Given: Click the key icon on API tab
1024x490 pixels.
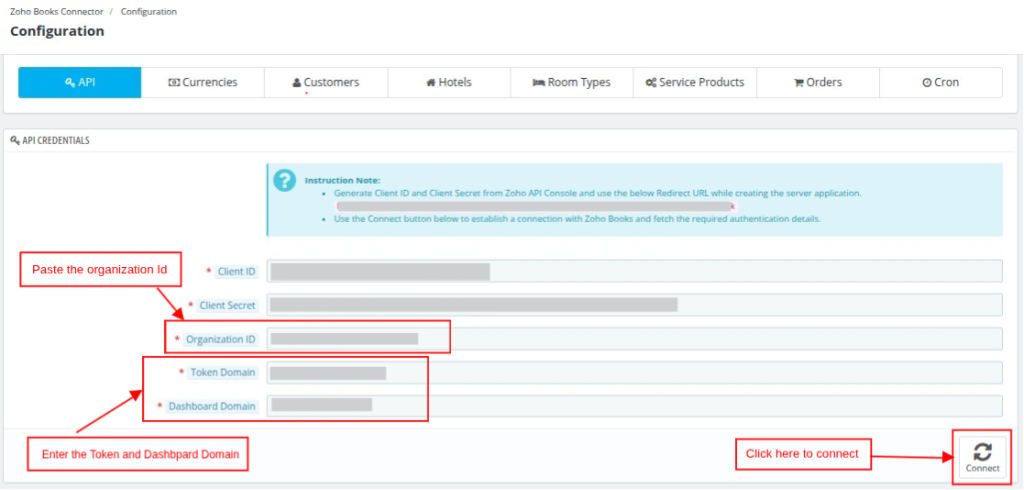Looking at the screenshot, I should coord(70,83).
